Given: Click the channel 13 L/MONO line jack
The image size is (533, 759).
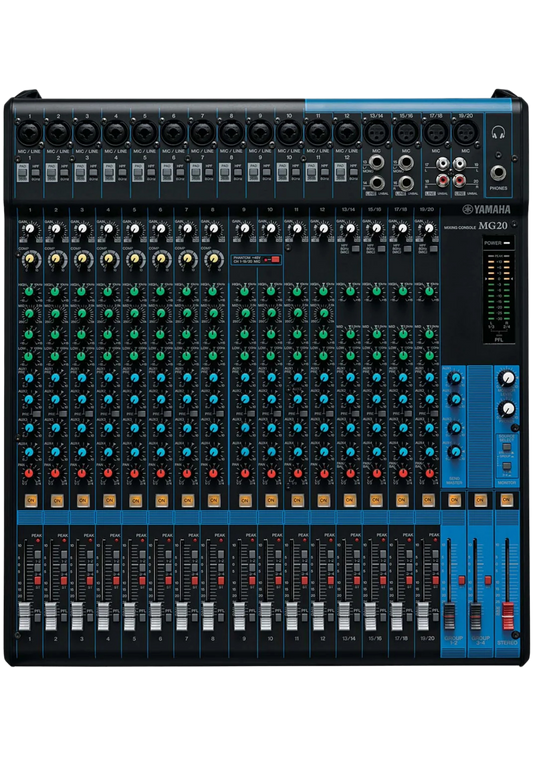Looking at the screenshot, I should pyautogui.click(x=376, y=162).
